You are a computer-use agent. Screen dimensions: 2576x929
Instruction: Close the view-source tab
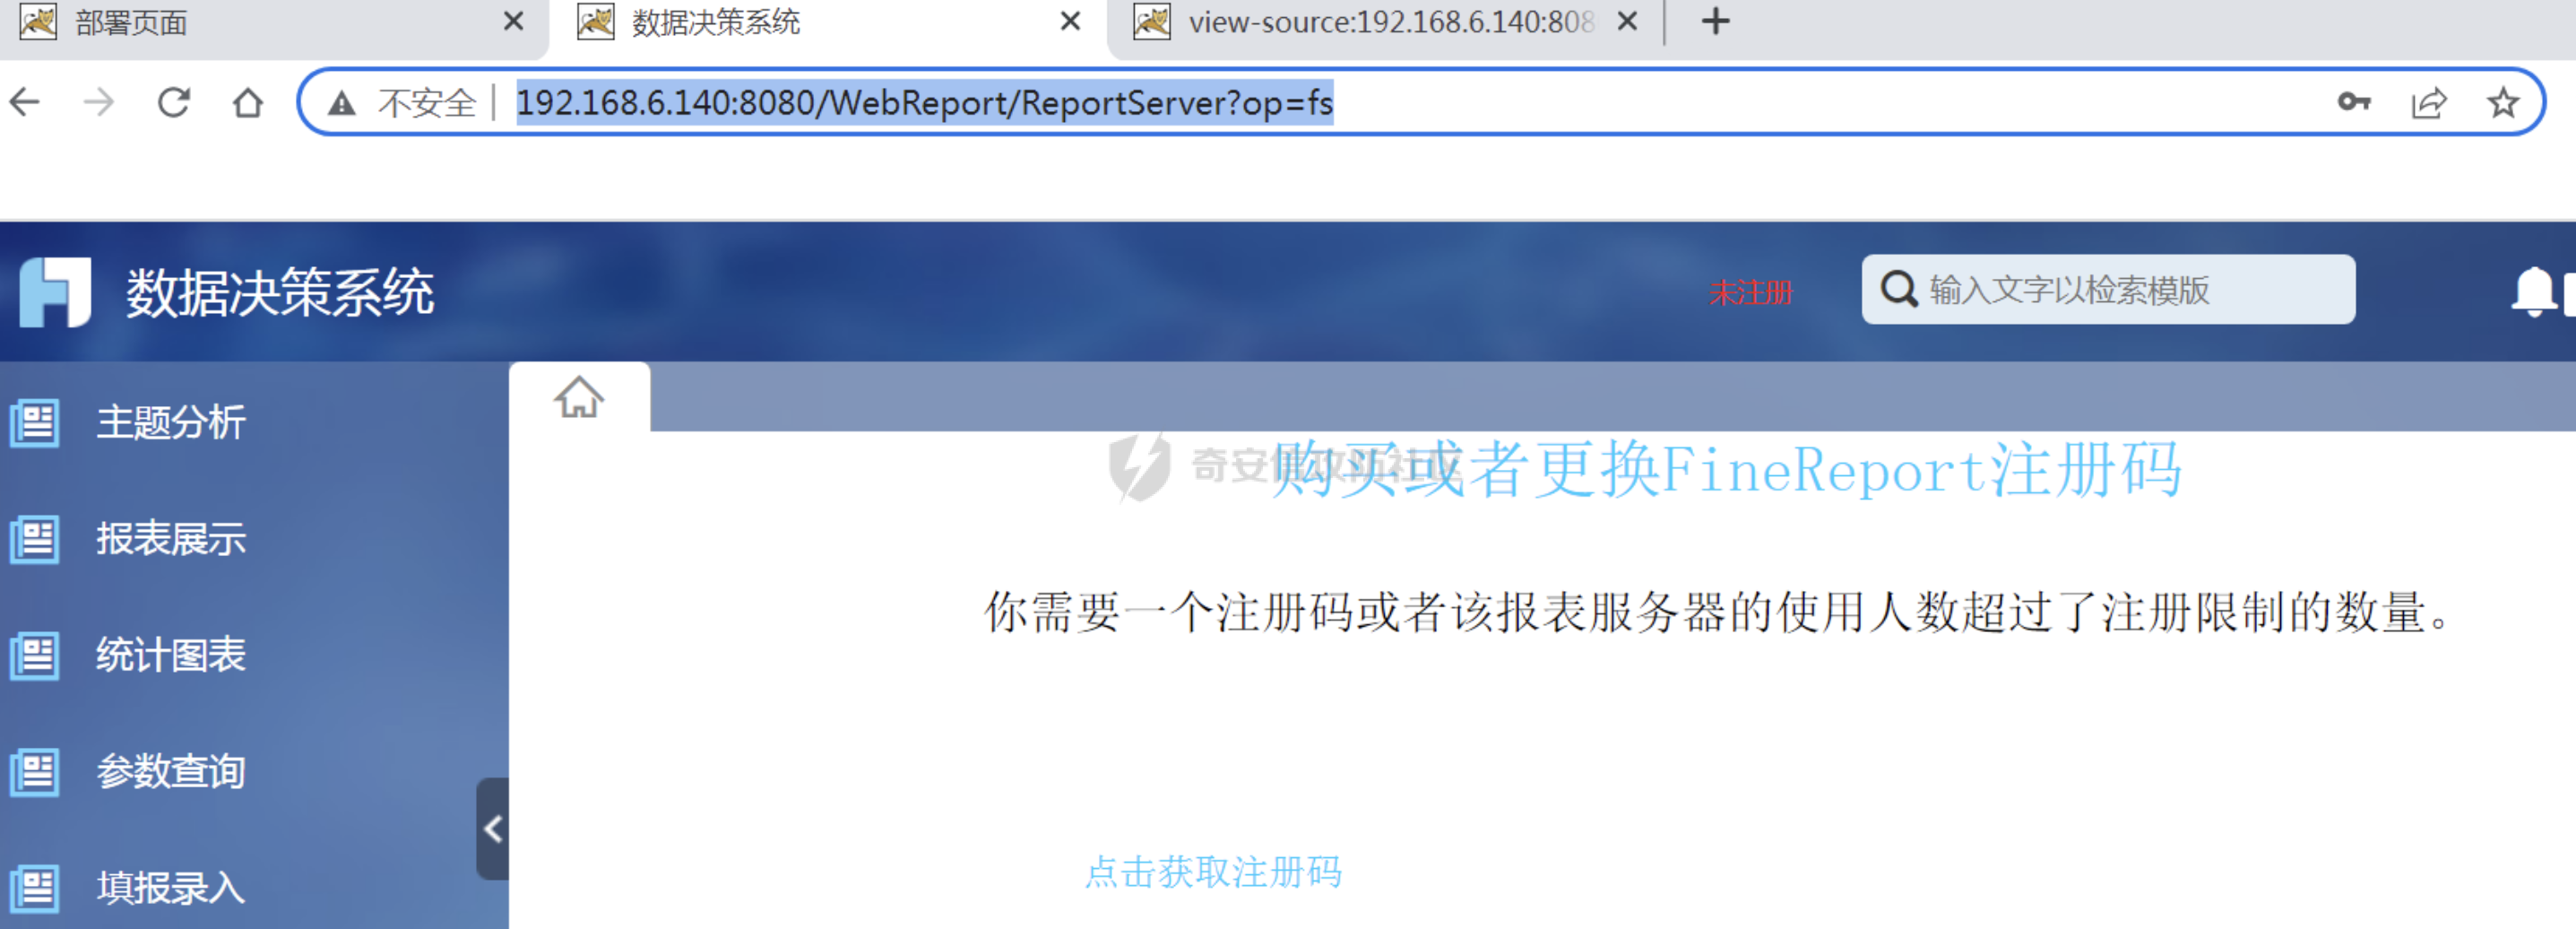click(1627, 21)
